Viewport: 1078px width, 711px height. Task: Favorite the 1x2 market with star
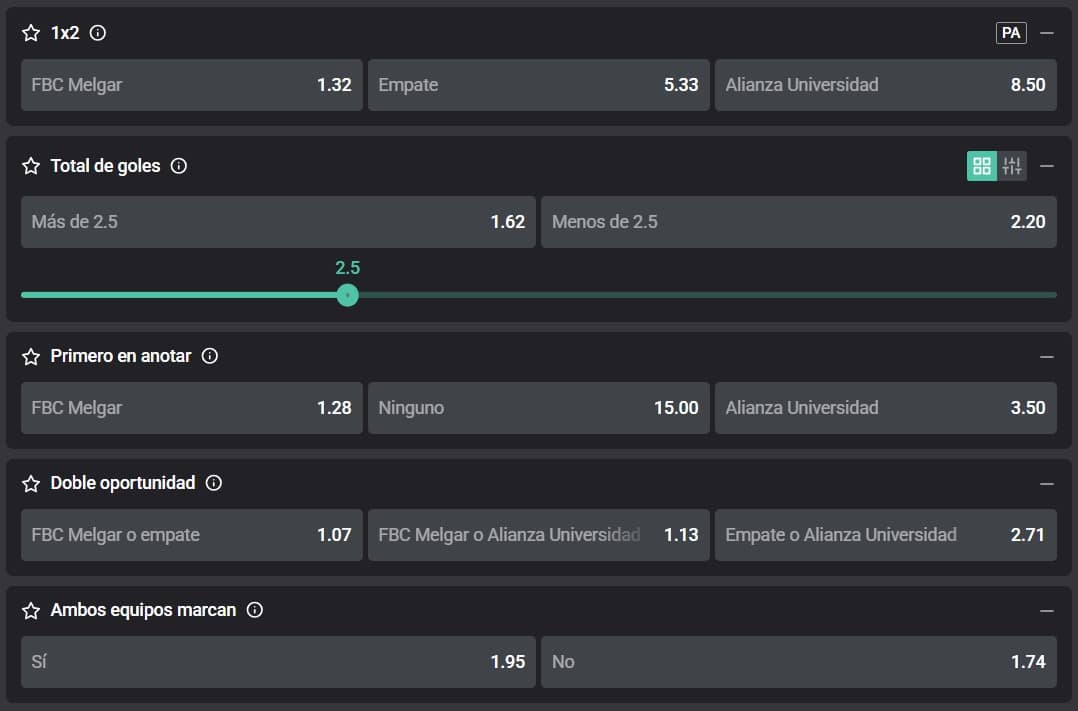click(31, 33)
